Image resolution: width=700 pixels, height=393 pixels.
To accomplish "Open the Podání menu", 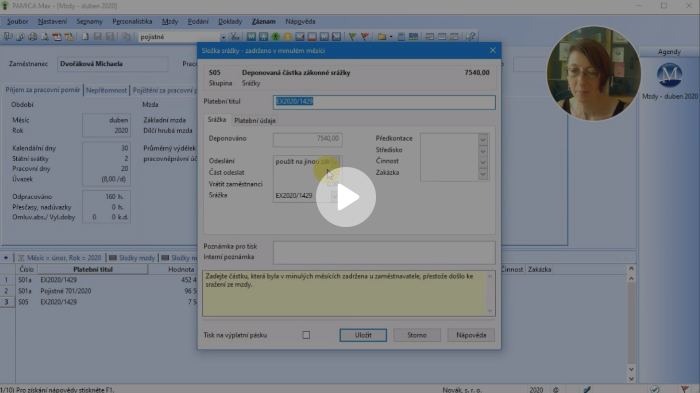I will click(198, 21).
